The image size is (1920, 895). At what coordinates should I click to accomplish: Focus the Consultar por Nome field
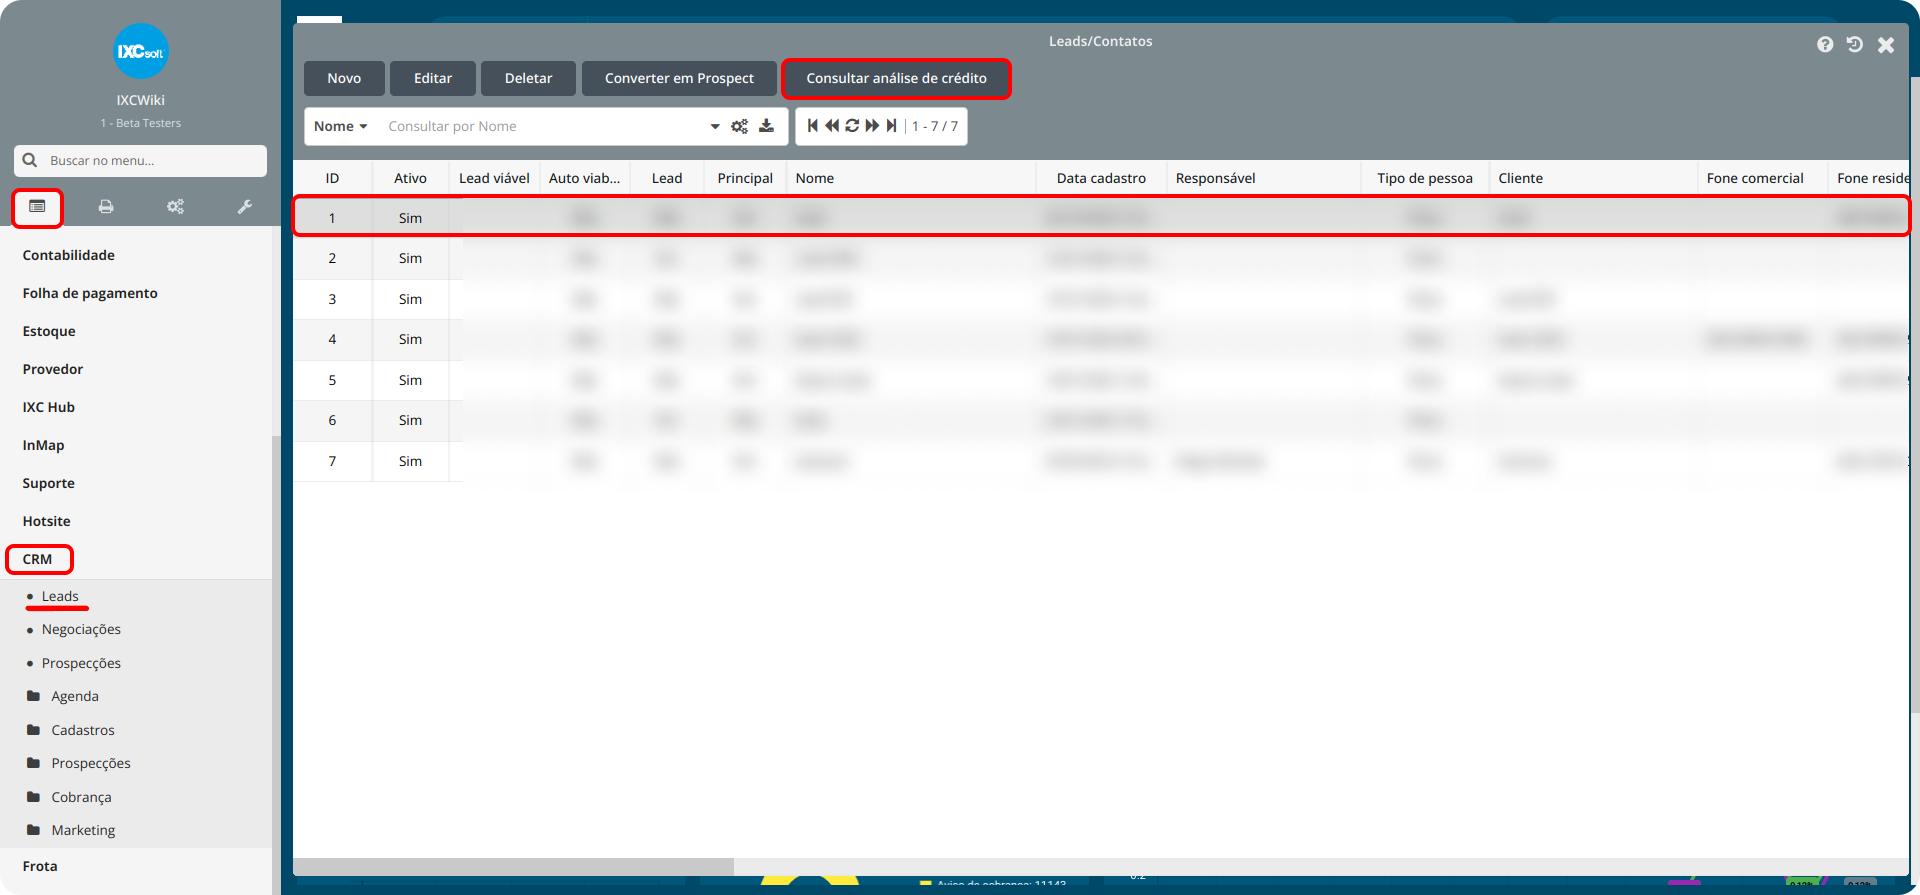pos(545,126)
